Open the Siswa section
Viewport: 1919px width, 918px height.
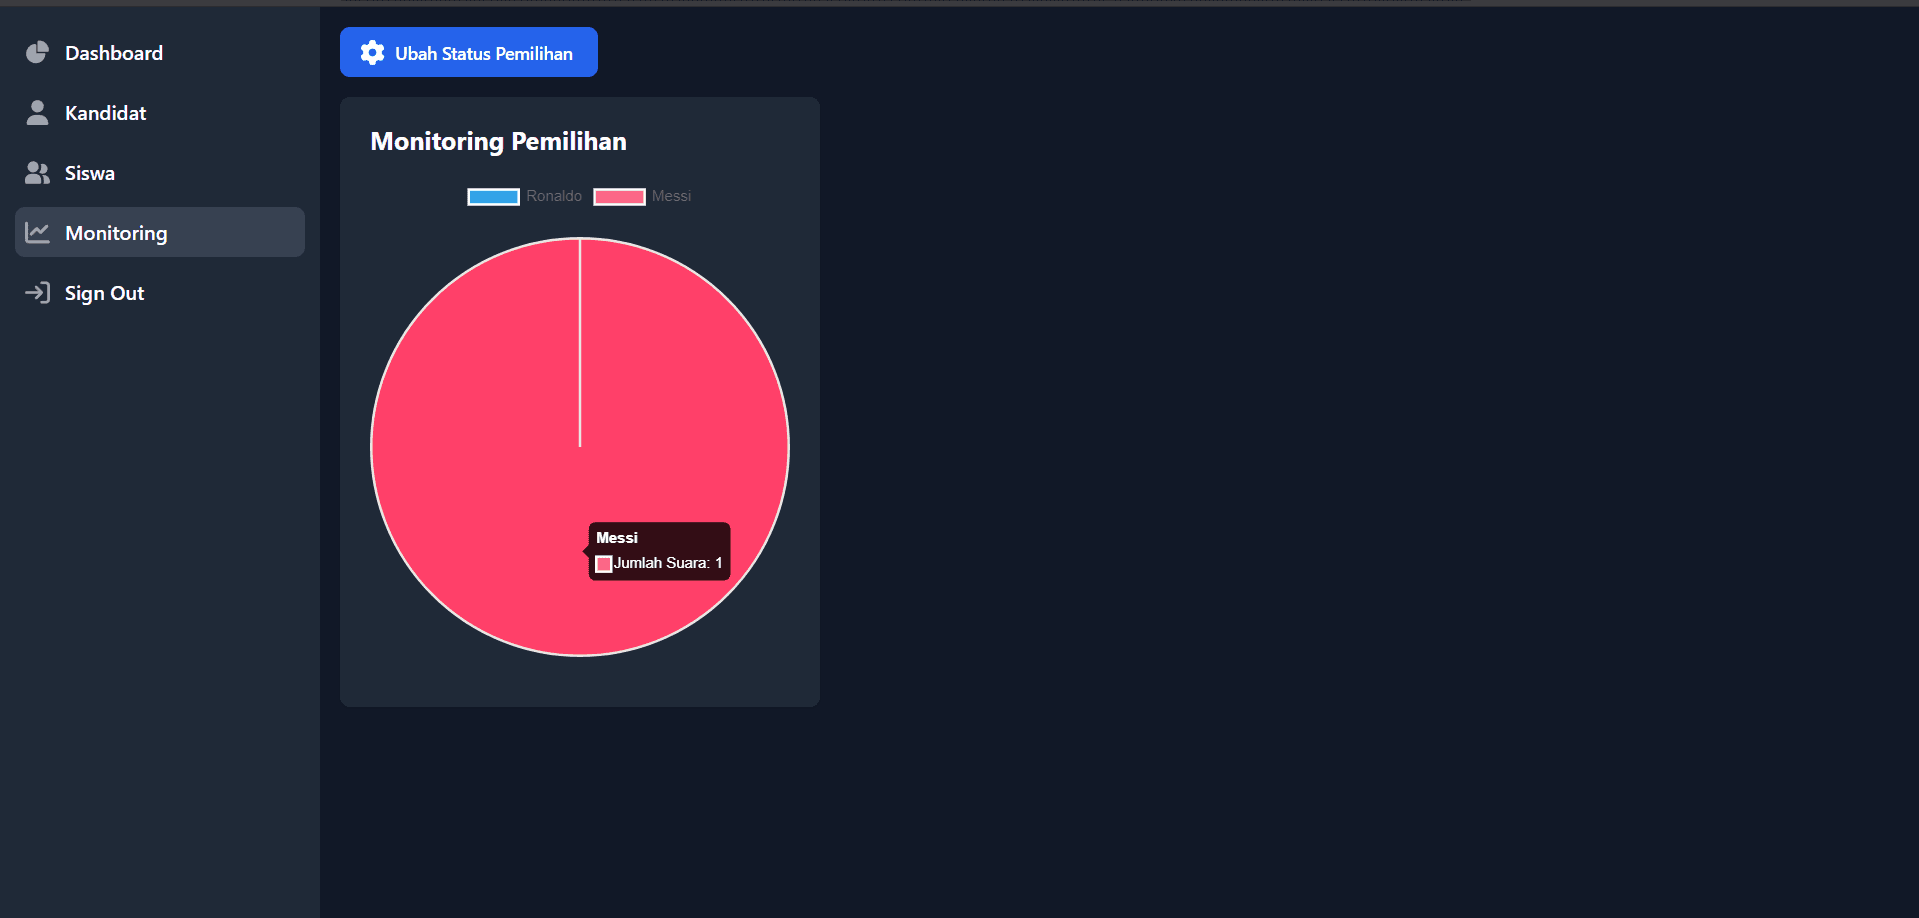[160, 172]
